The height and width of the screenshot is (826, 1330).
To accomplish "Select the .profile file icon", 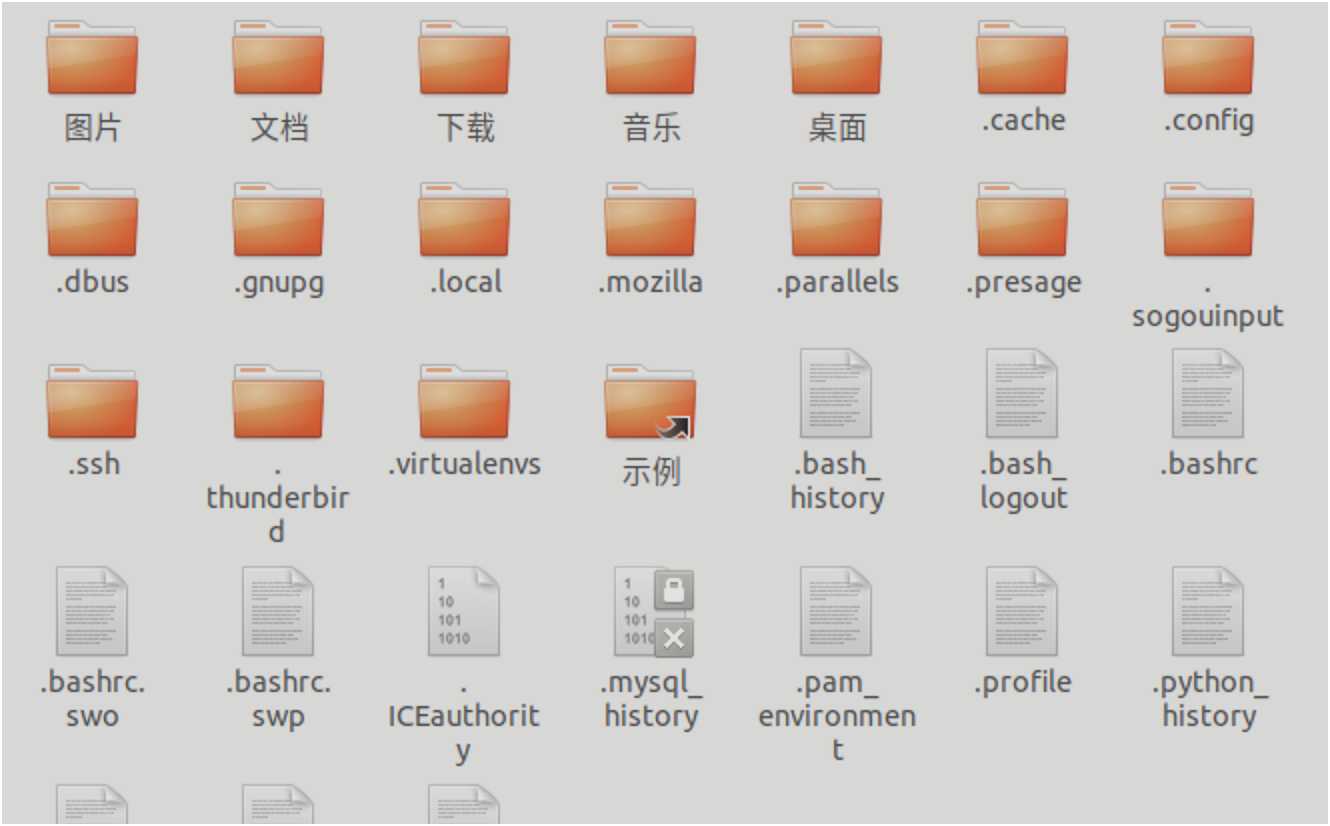I will pyautogui.click(x=1022, y=612).
